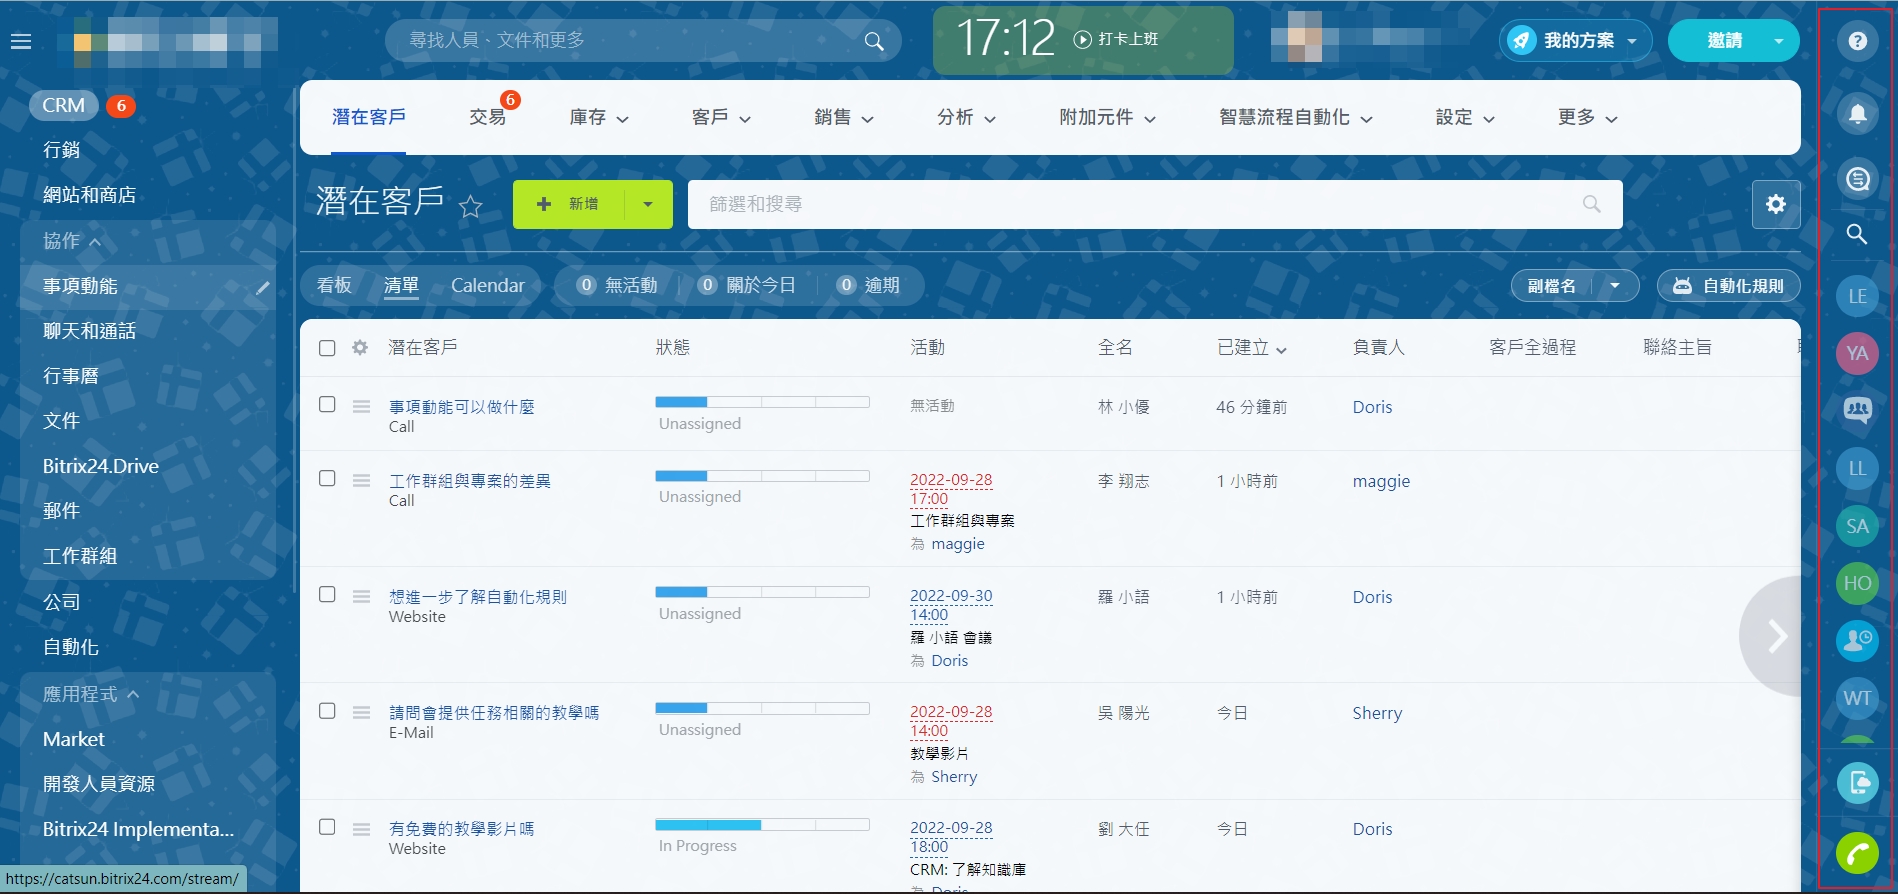
Task: Open the list settings gear icon
Action: click(x=1776, y=204)
